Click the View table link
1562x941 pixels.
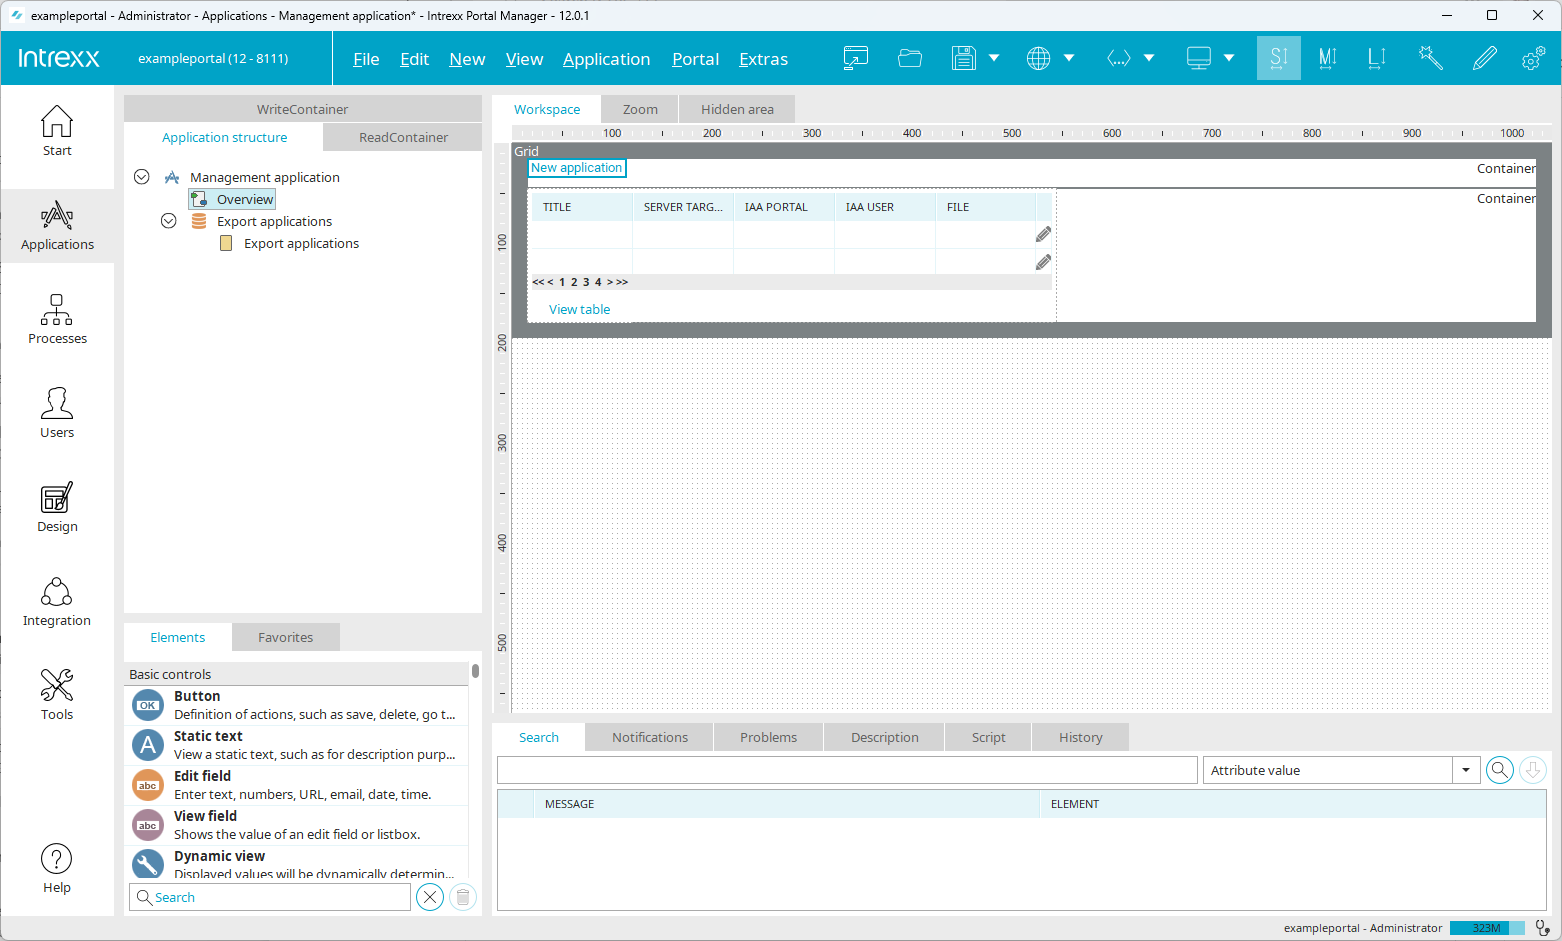coord(579,309)
